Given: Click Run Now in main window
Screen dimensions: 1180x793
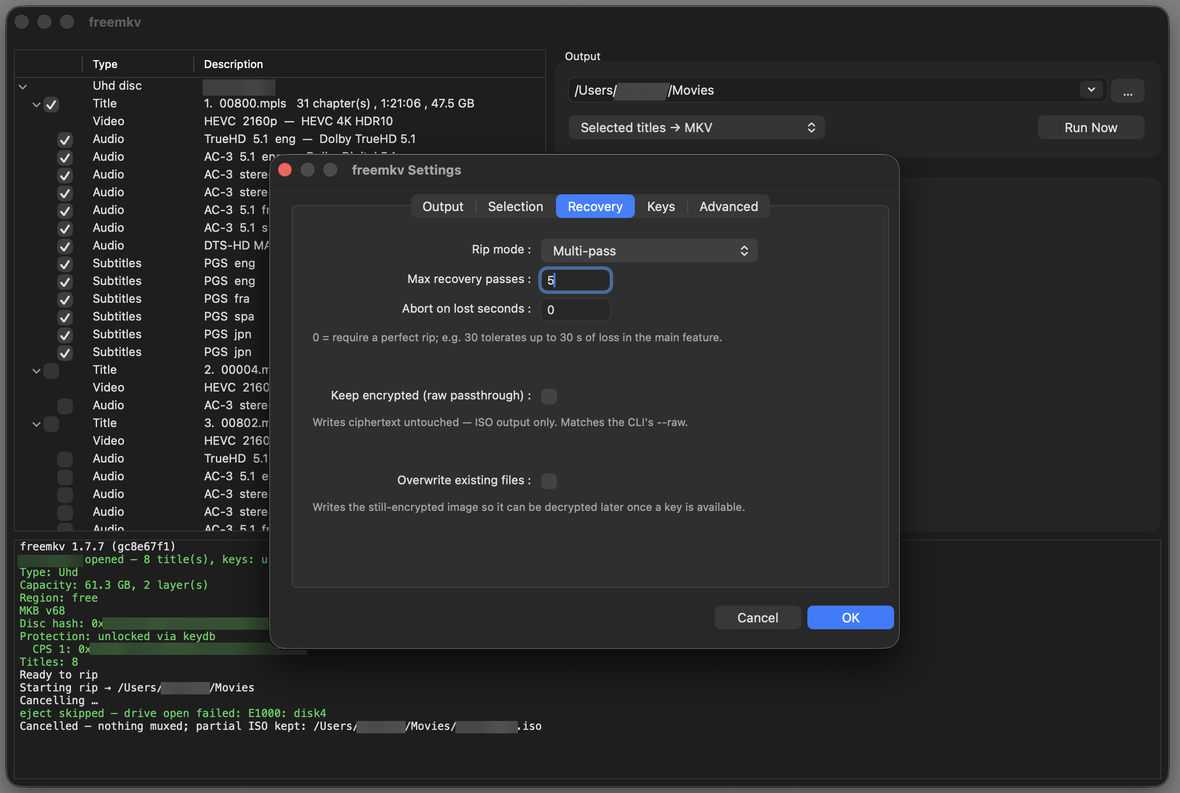Looking at the screenshot, I should click(1090, 127).
